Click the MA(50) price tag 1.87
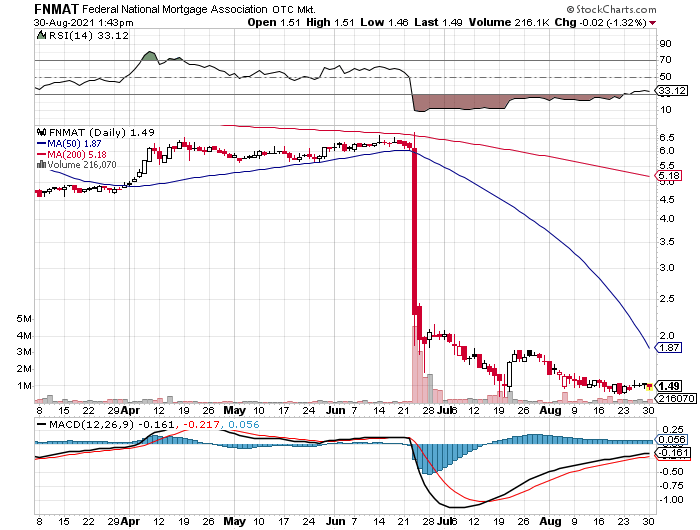The width and height of the screenshot is (700, 530). point(668,347)
